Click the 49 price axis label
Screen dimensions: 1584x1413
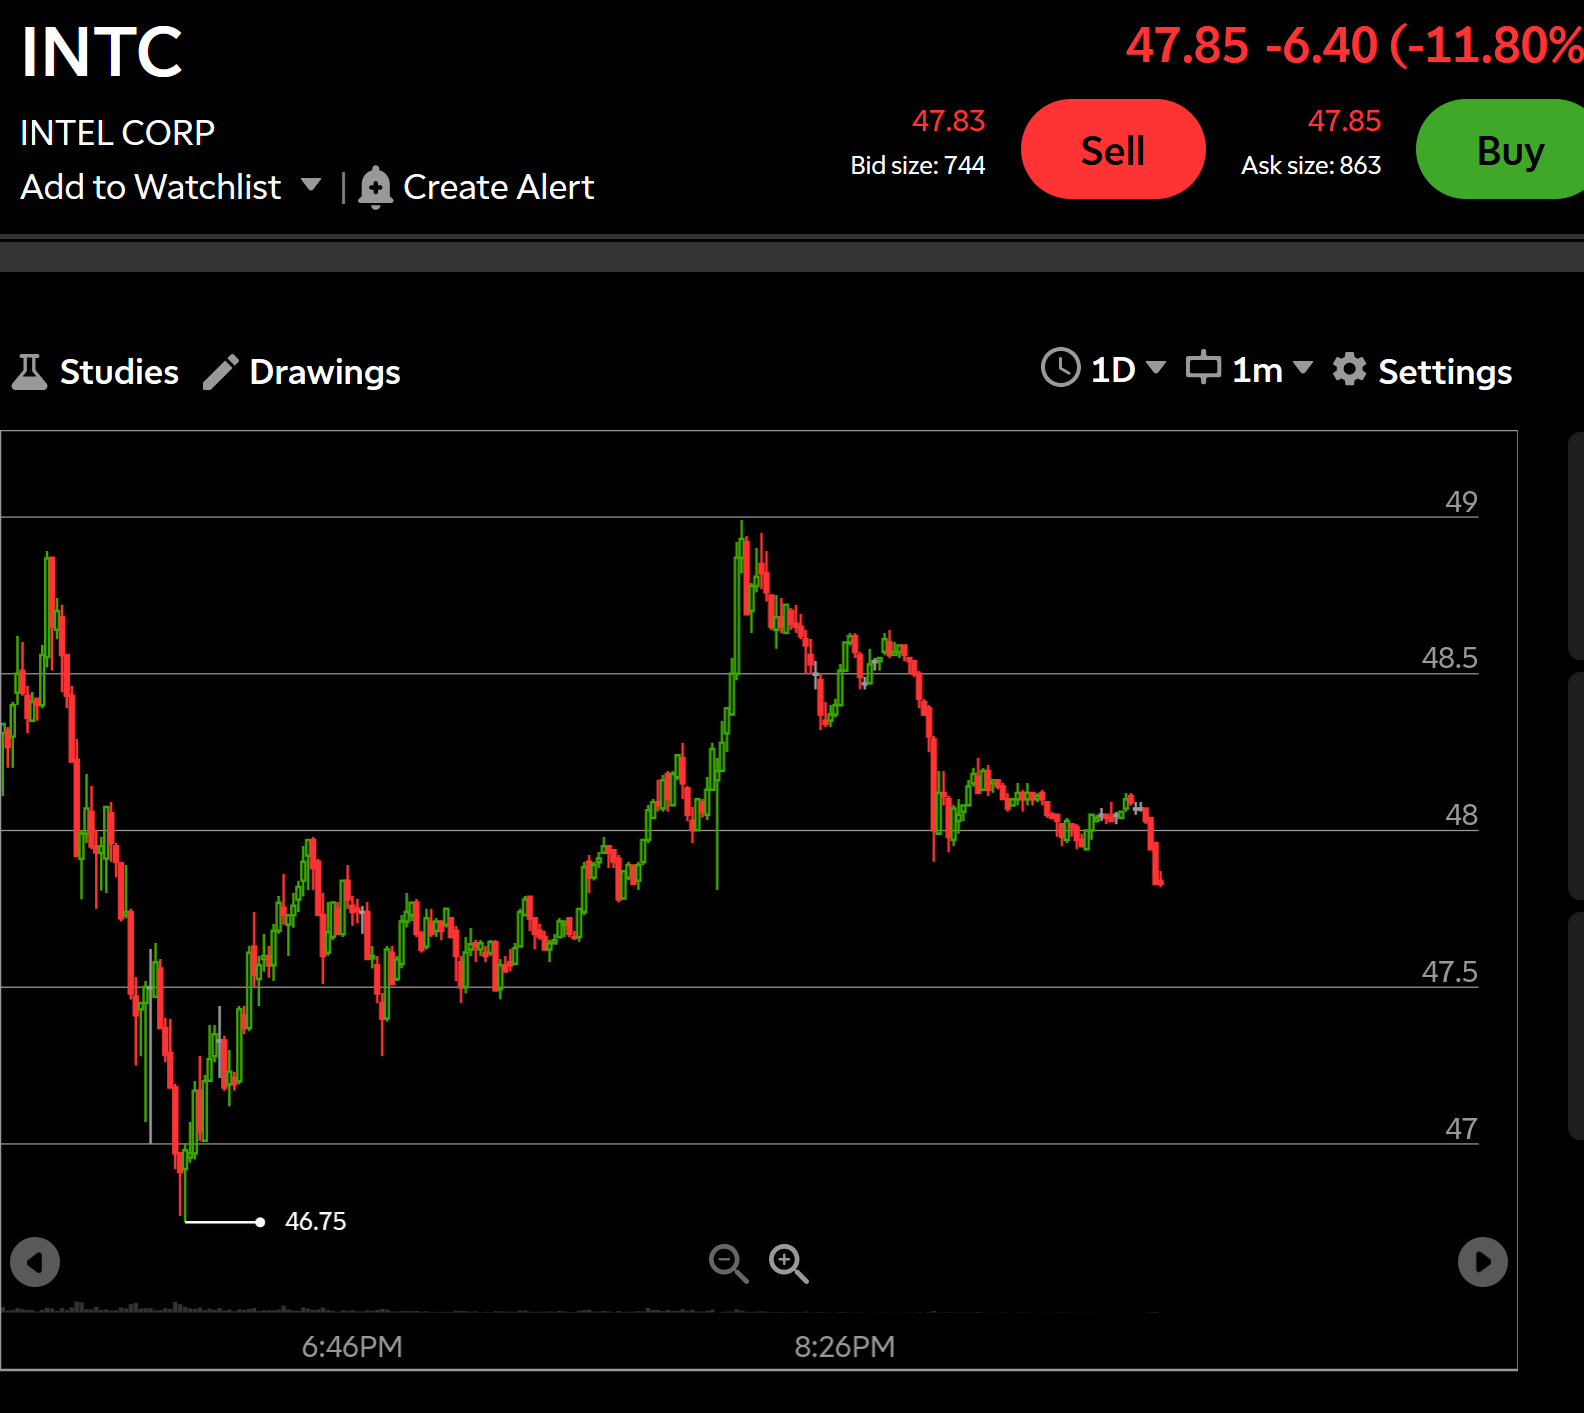(1461, 502)
